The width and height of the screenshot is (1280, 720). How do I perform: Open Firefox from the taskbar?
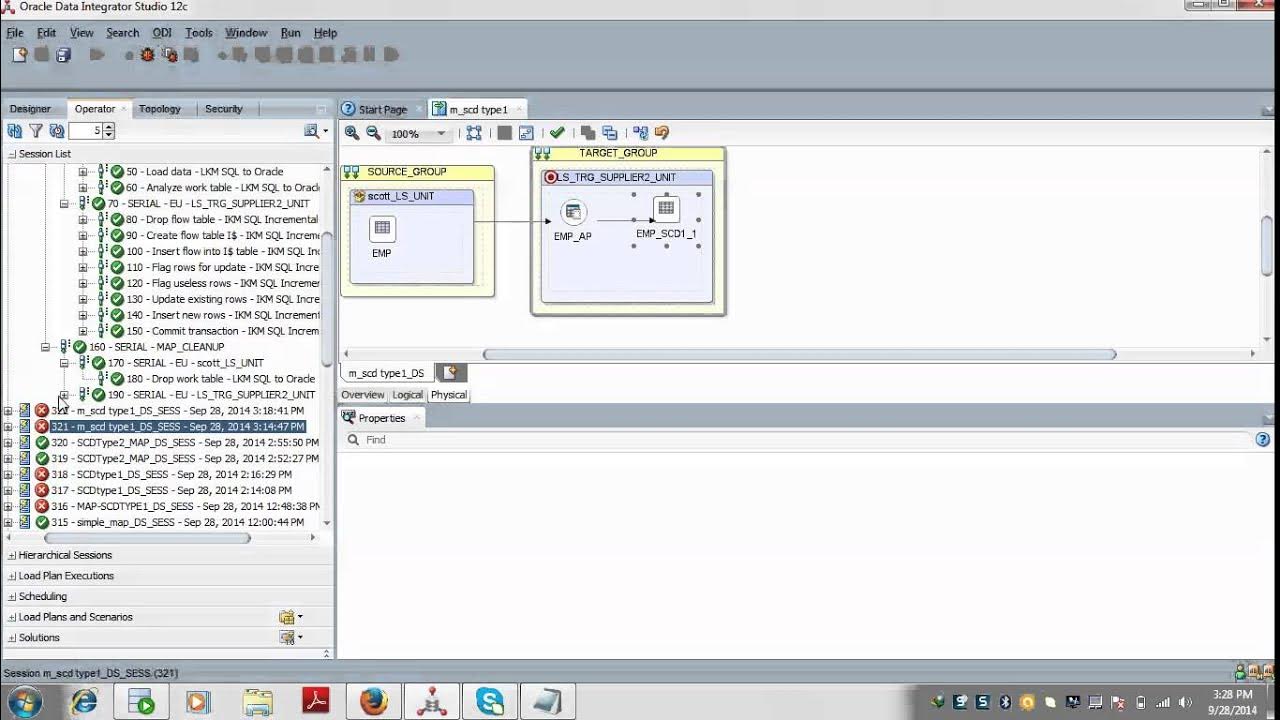374,702
